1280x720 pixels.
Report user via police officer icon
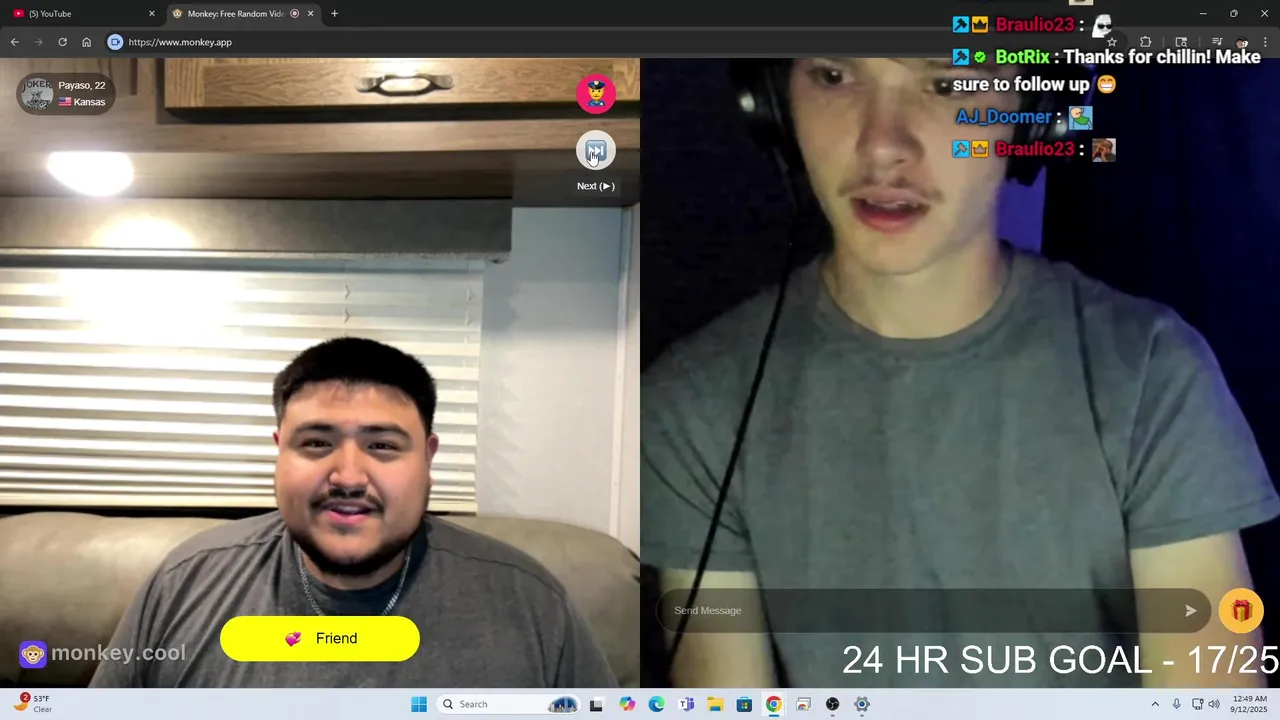[x=596, y=94]
